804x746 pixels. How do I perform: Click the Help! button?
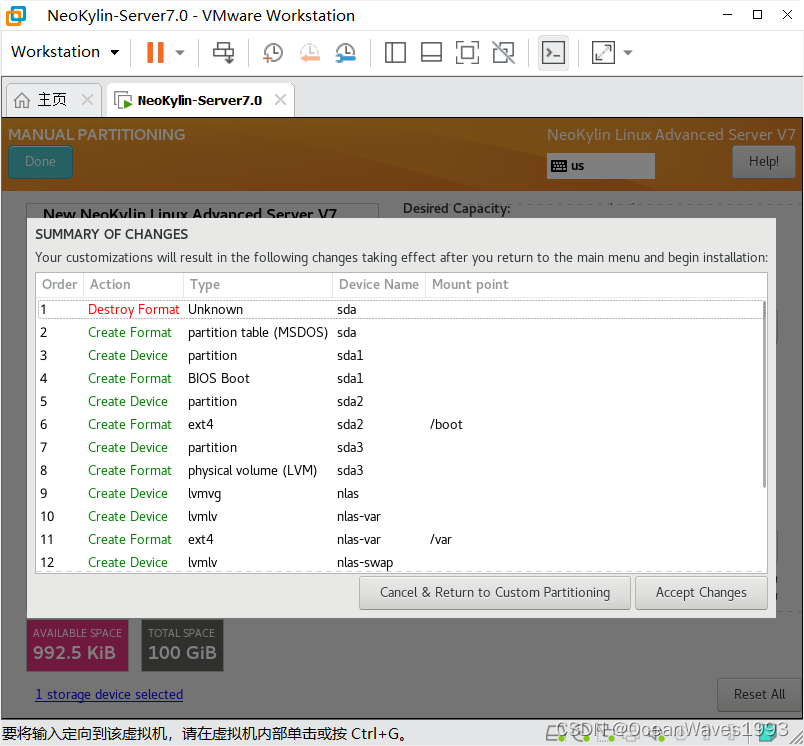coord(763,162)
